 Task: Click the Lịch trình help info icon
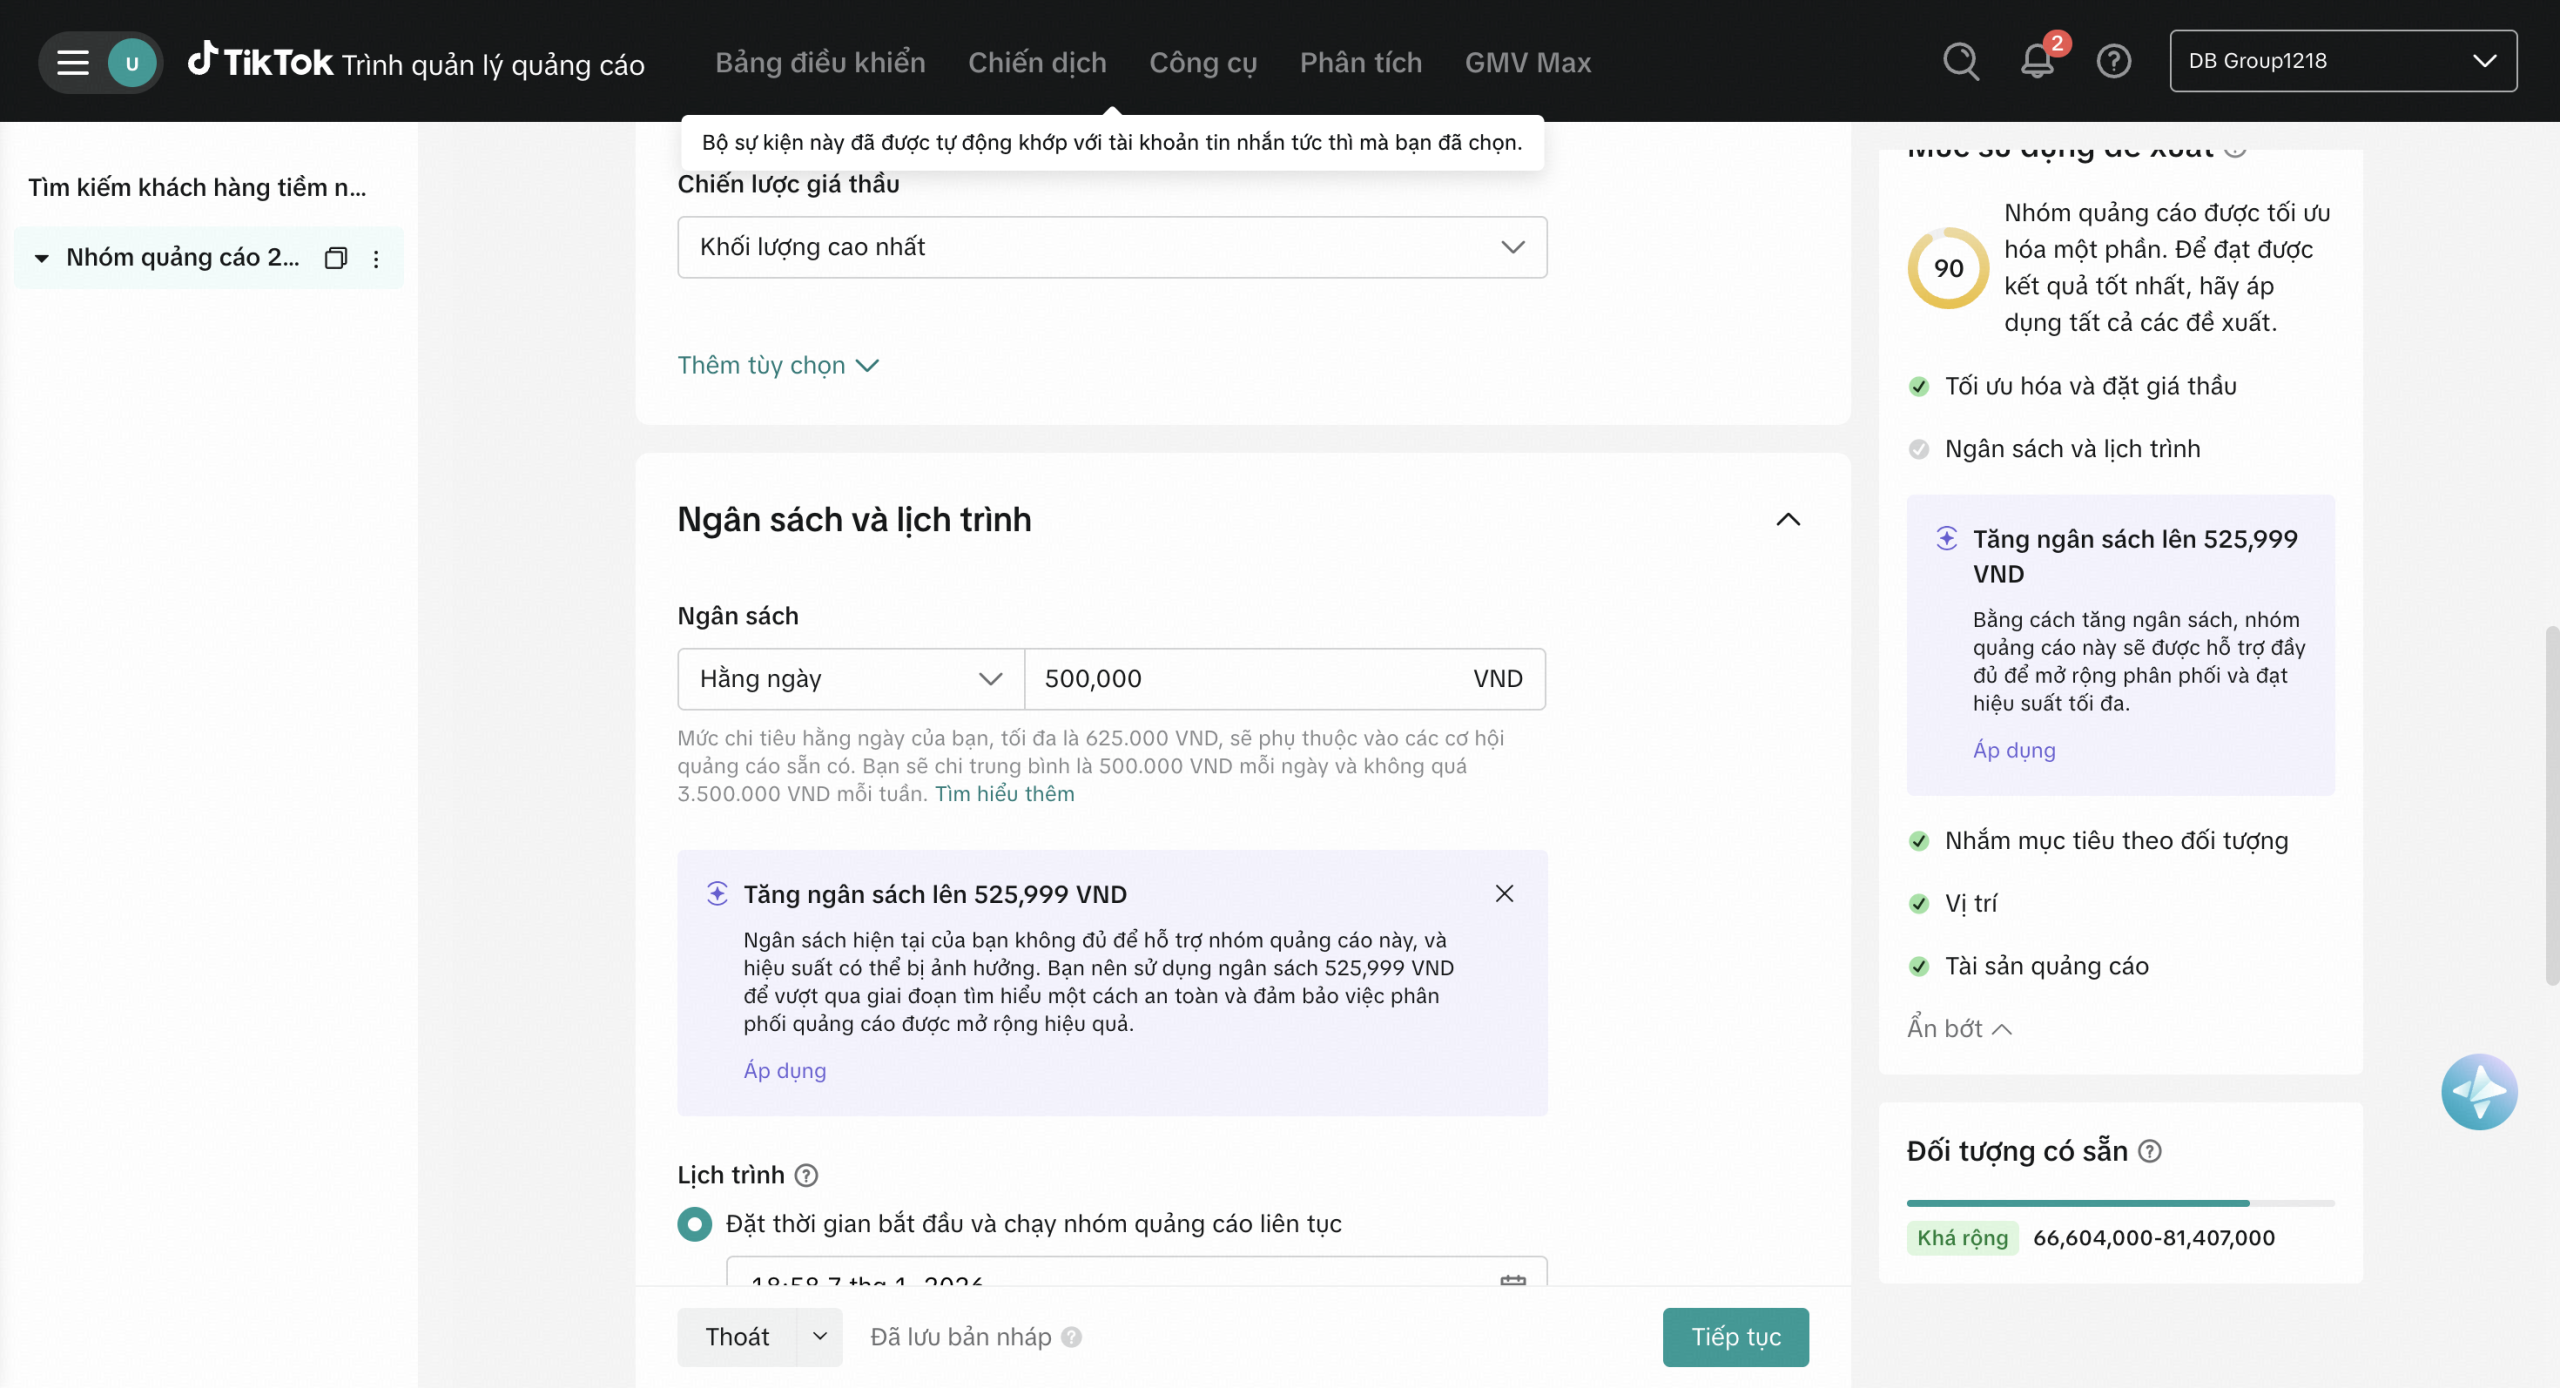[x=806, y=1175]
